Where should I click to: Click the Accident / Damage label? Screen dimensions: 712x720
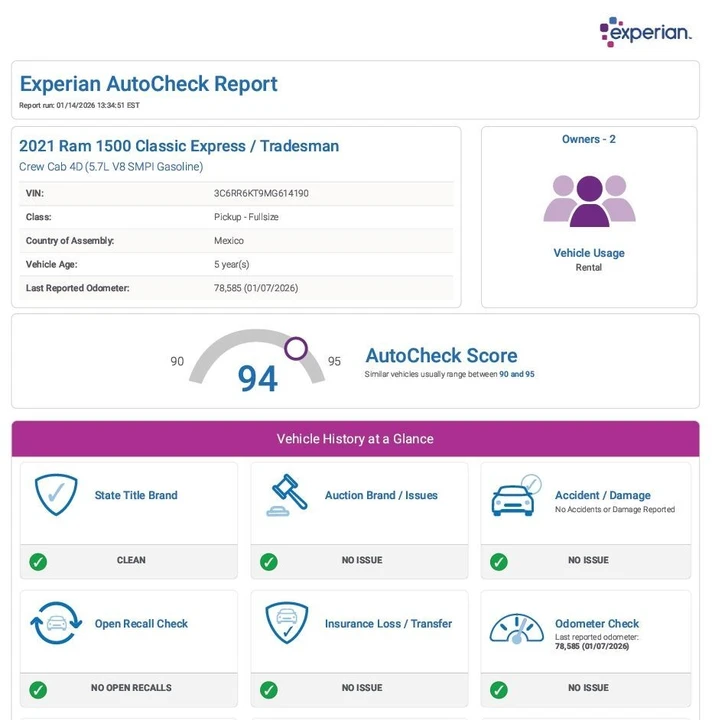(603, 495)
